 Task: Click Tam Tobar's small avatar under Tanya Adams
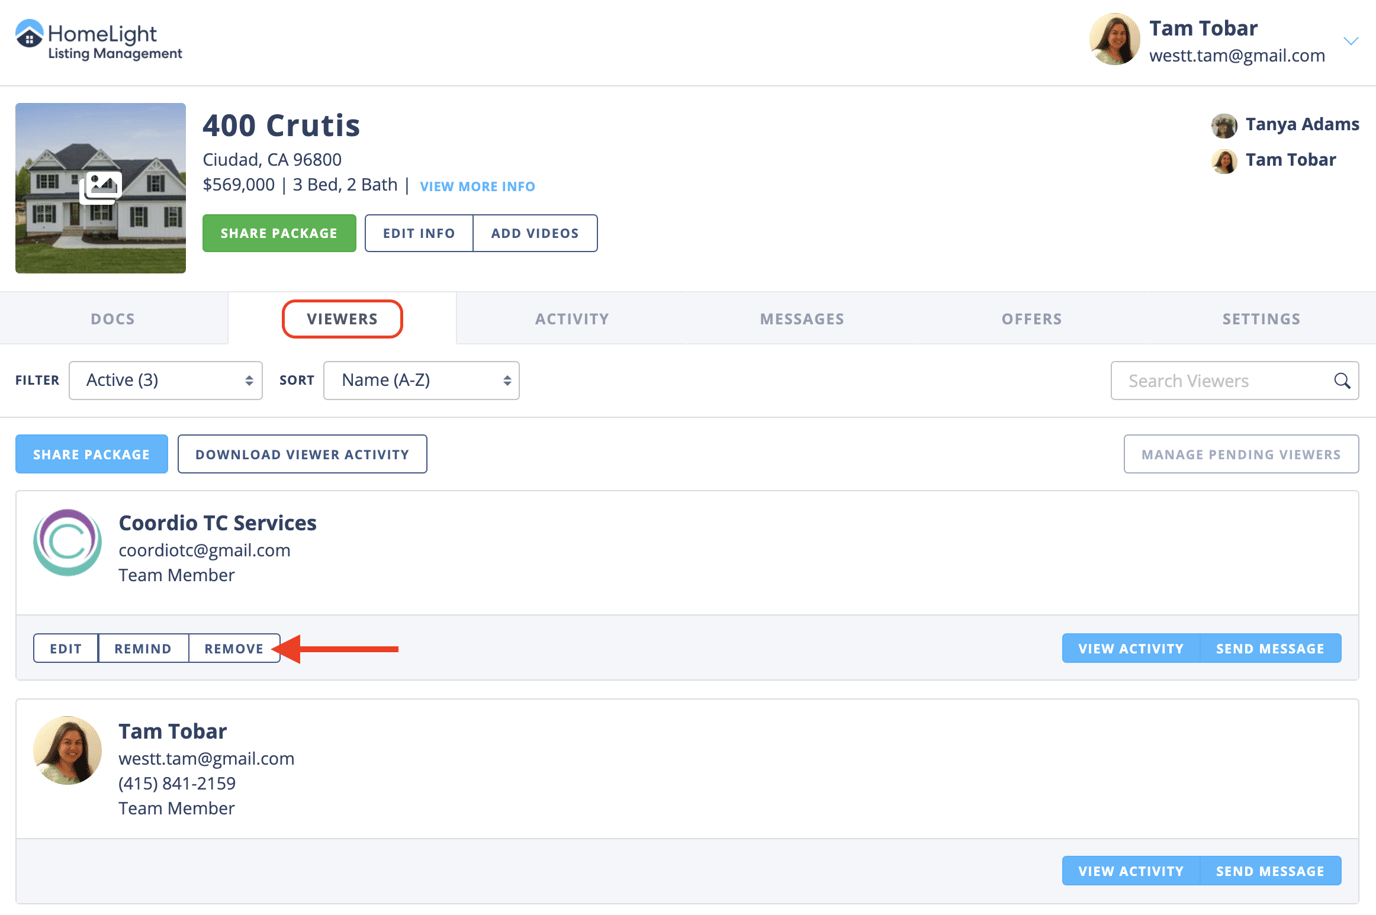pos(1224,161)
